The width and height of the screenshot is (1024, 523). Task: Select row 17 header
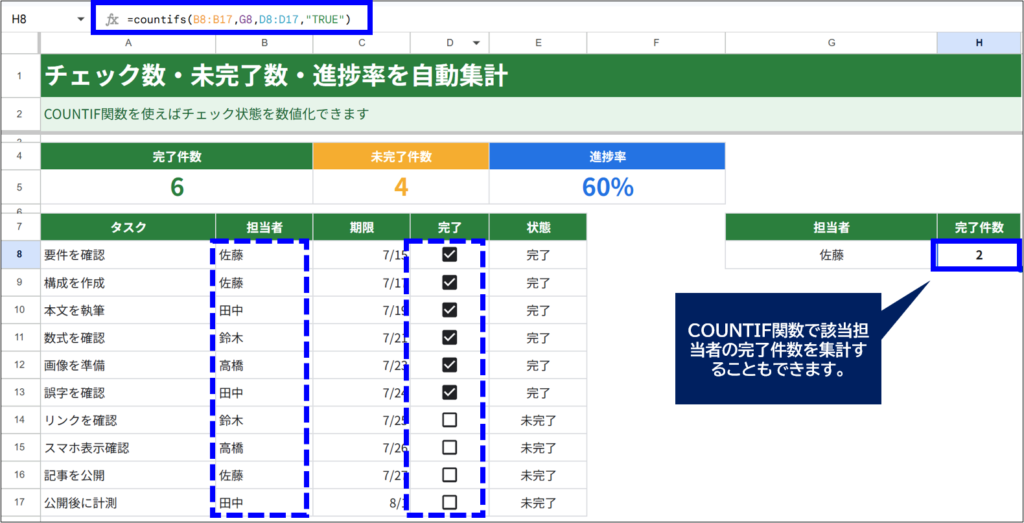(x=20, y=502)
